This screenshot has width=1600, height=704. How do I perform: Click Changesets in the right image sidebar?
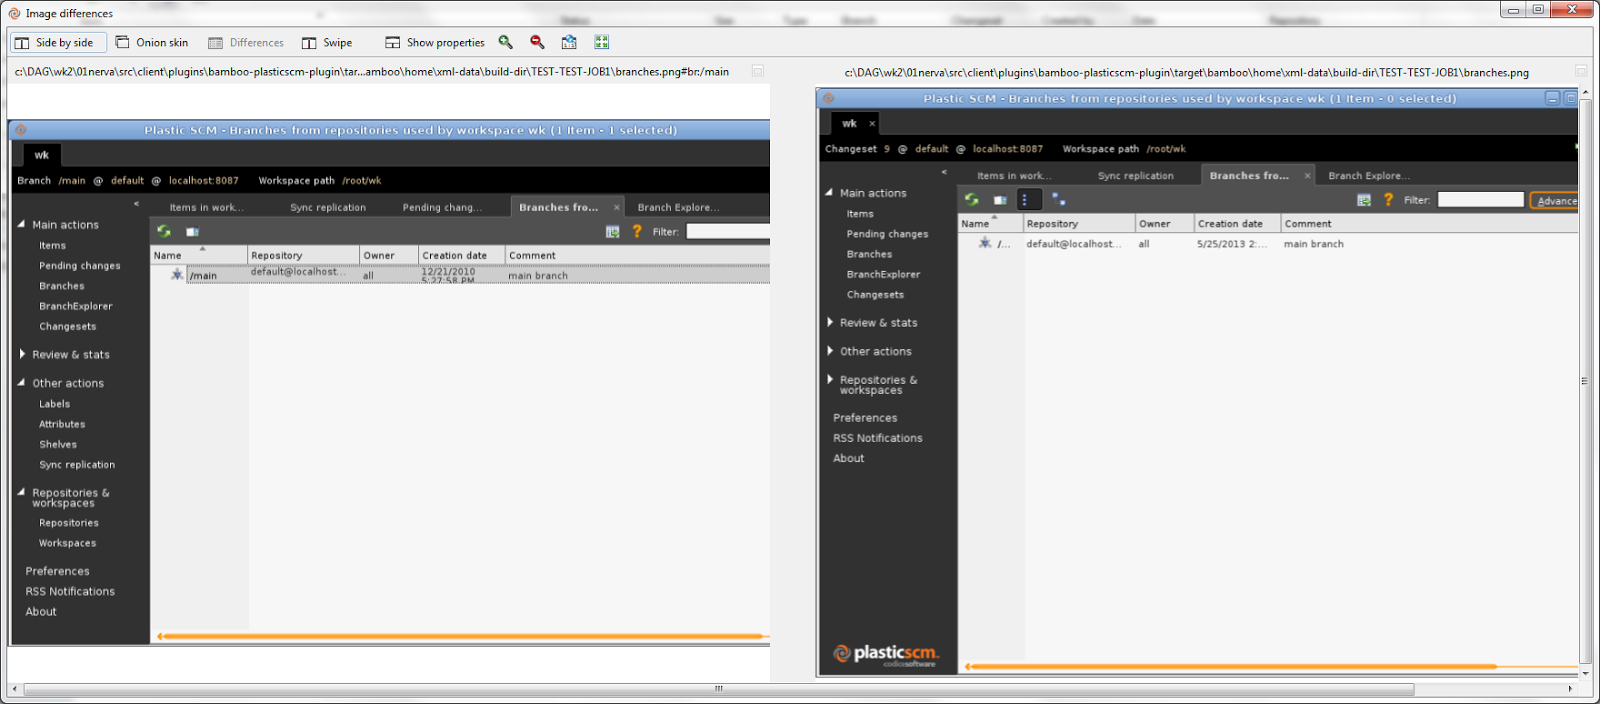coord(875,294)
